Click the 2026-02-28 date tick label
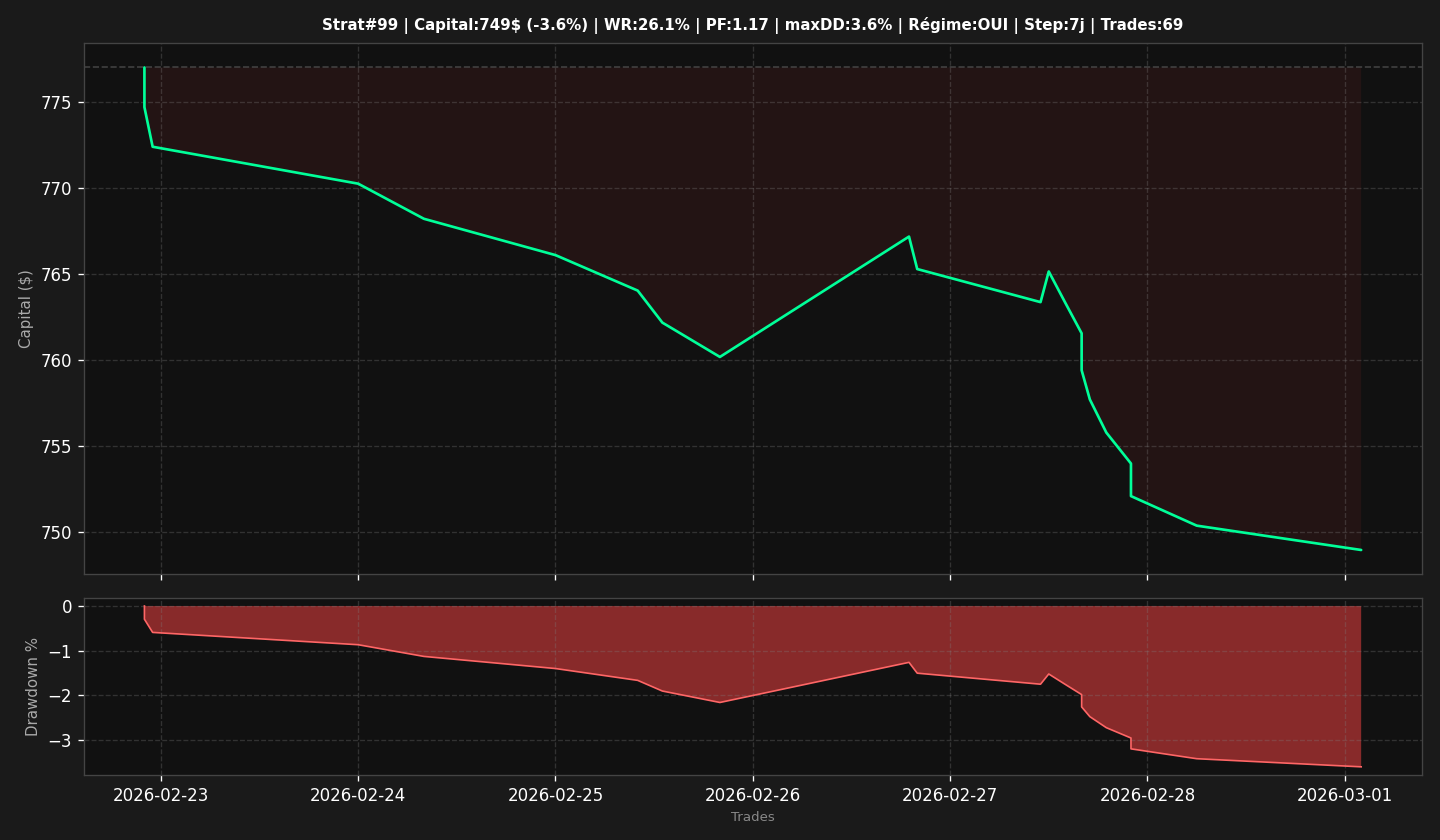 (x=1147, y=796)
